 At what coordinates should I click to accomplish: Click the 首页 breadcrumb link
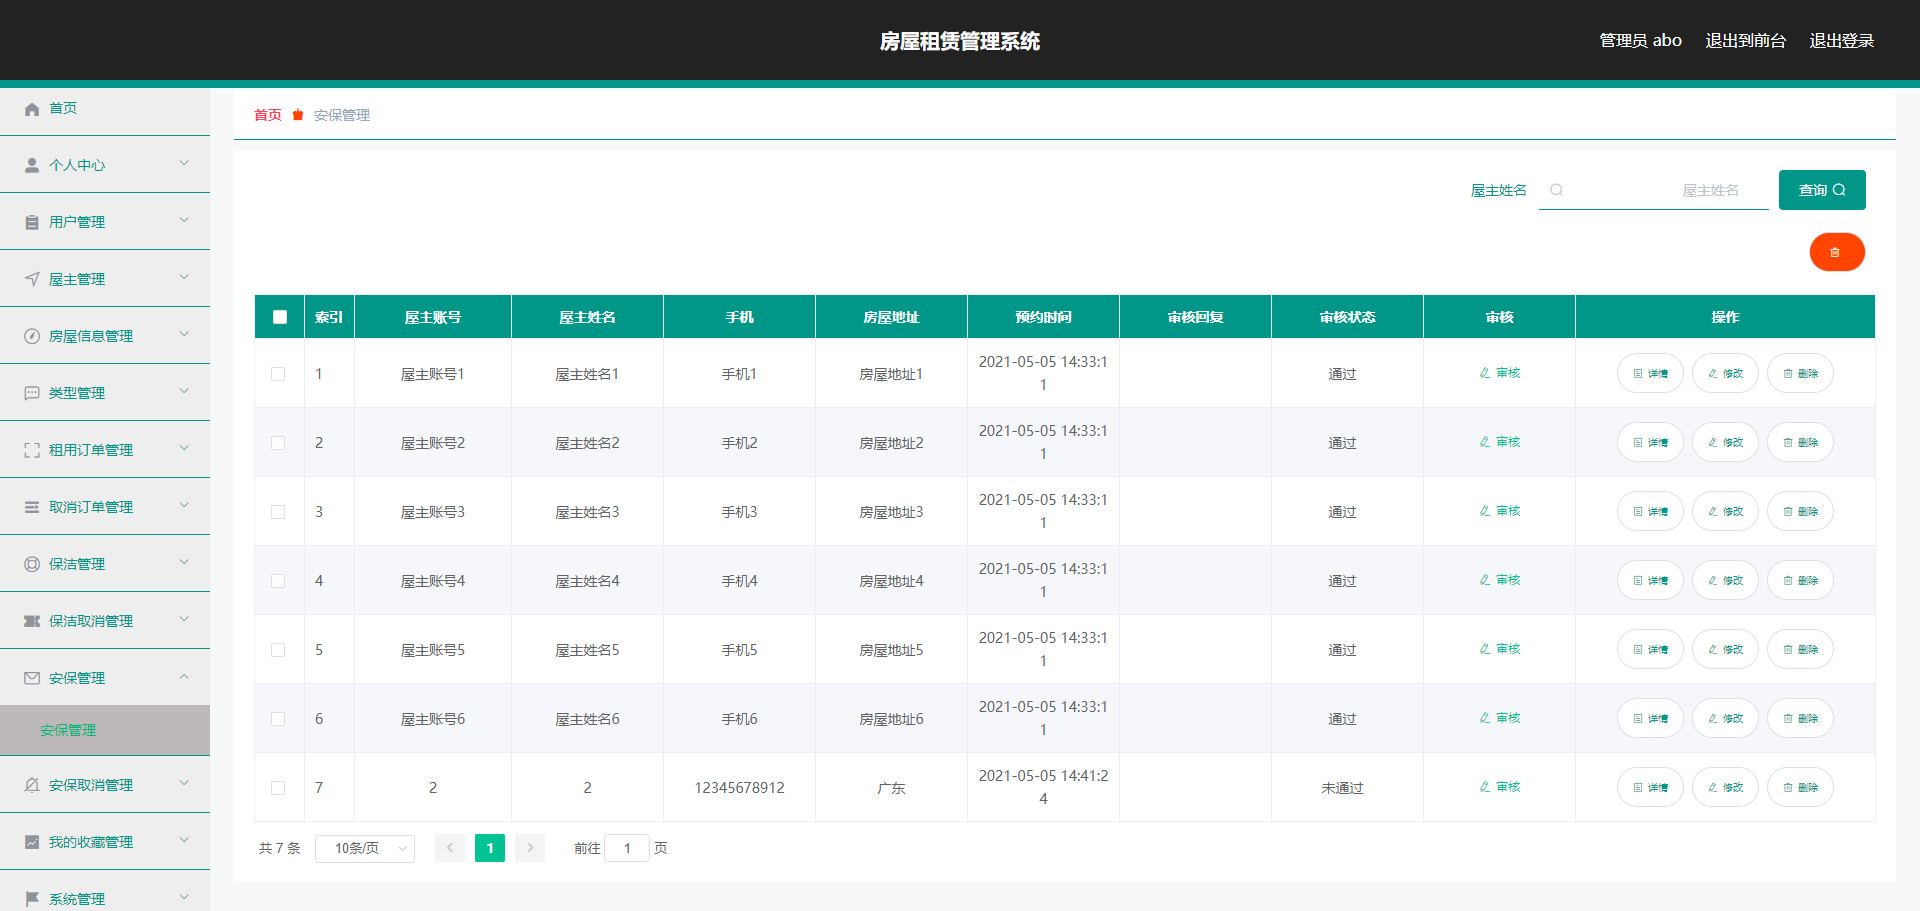click(x=268, y=115)
